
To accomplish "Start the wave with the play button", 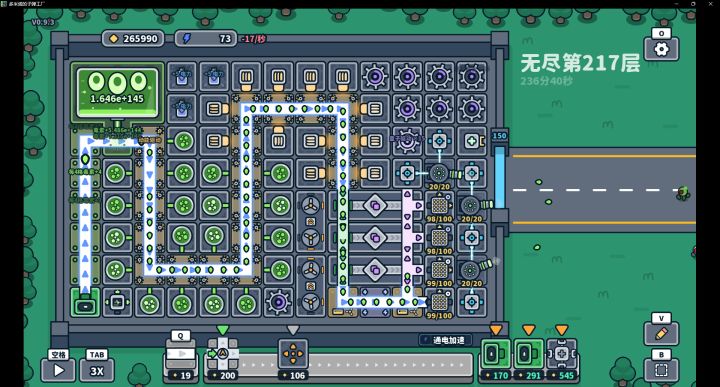I will coord(59,370).
